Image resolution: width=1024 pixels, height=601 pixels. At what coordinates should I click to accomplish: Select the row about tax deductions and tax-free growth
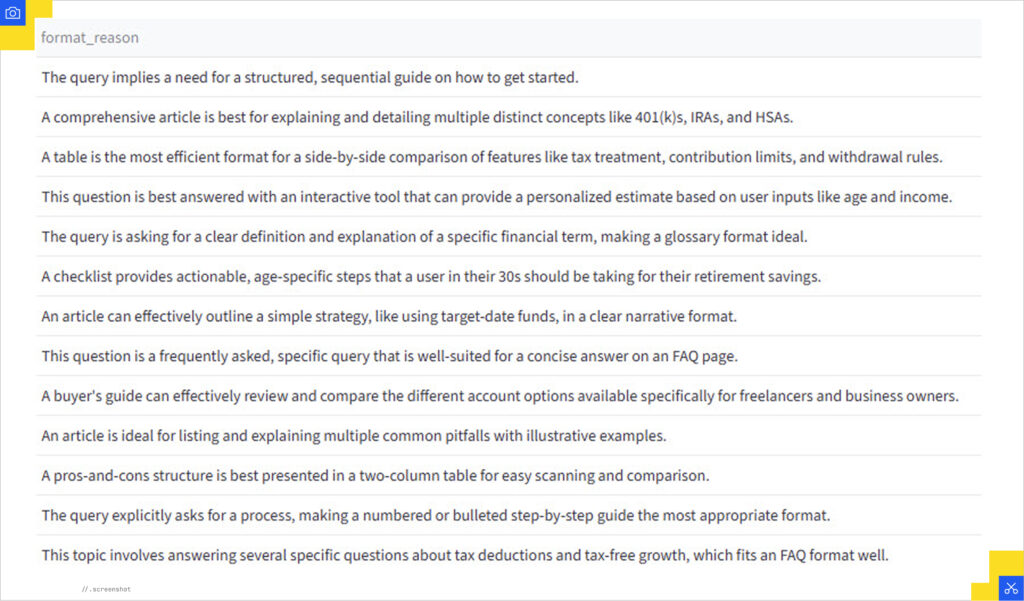465,555
